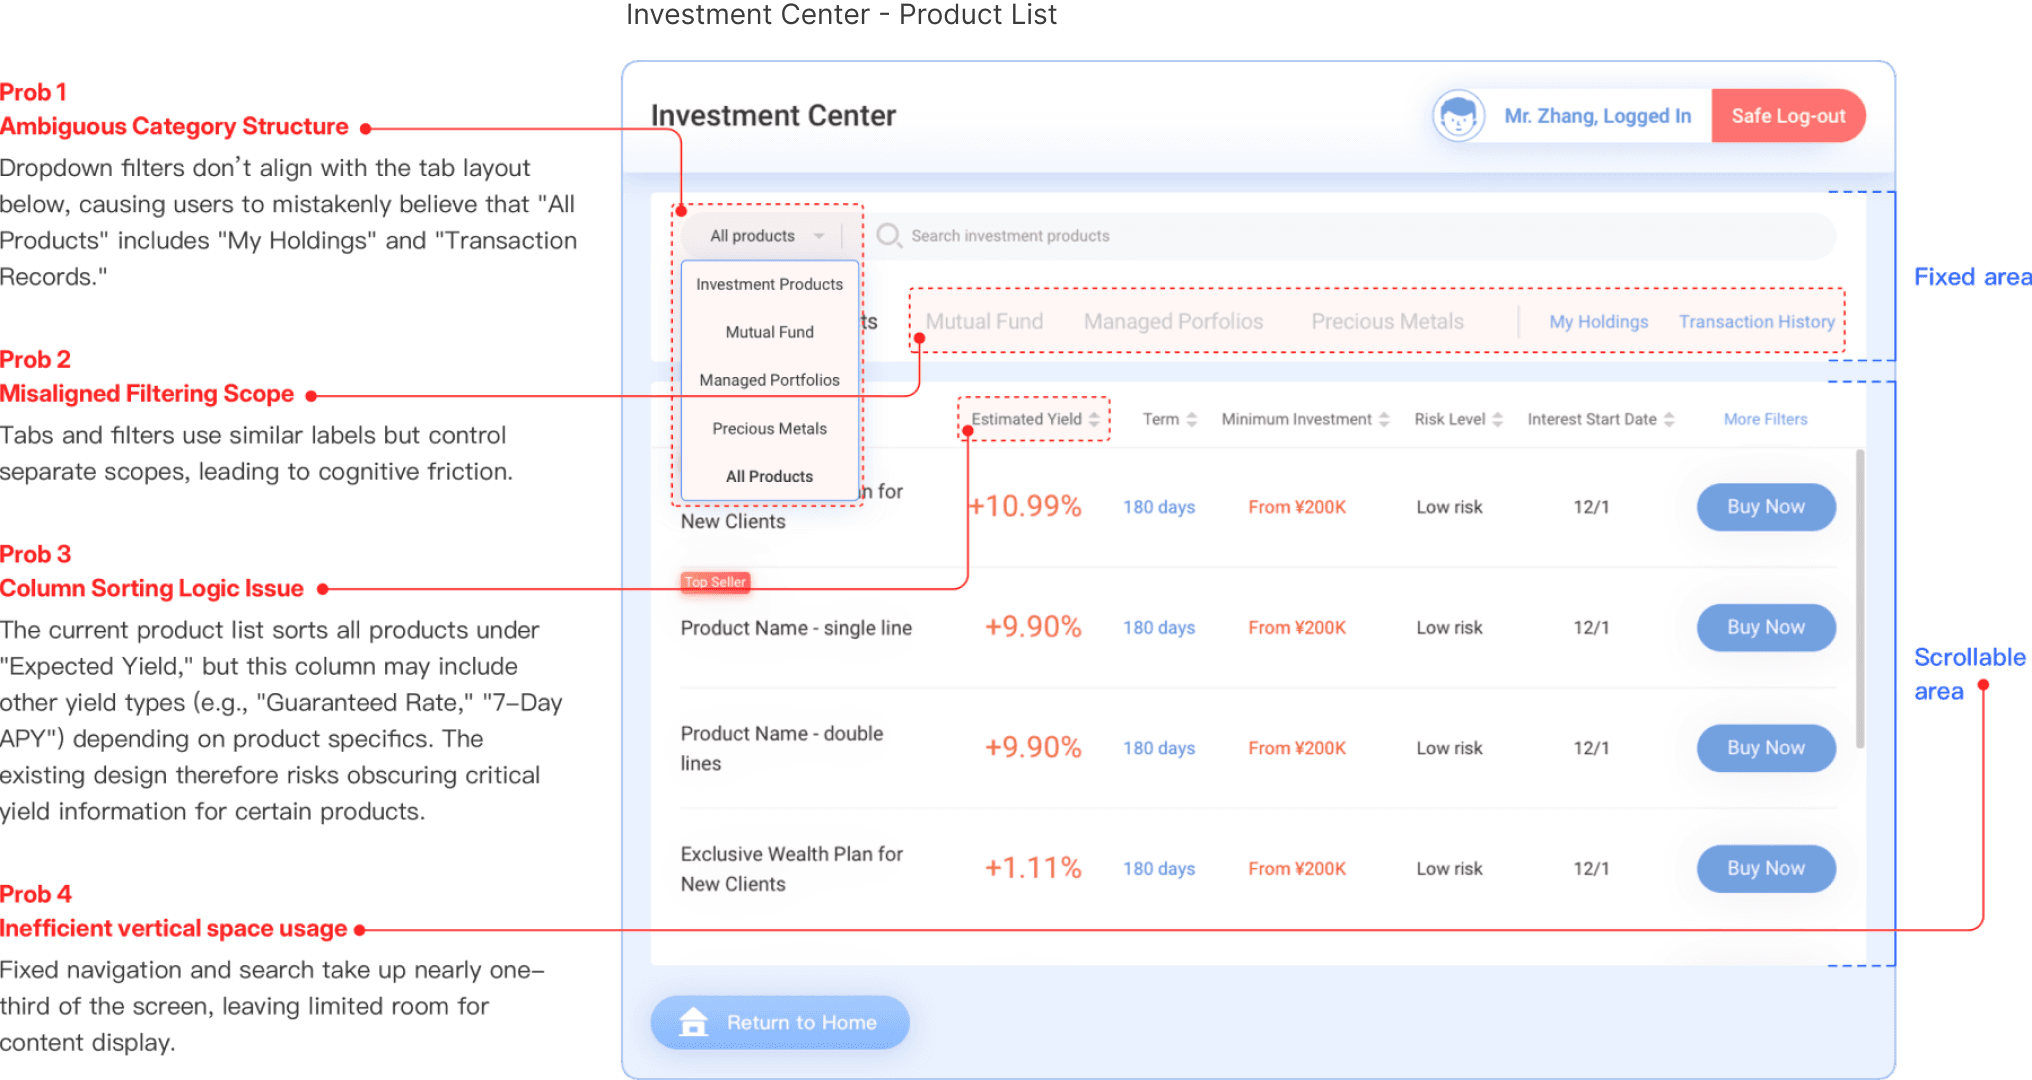Click the search magnifier icon
Viewport: 2032px width, 1080px height.
pos(888,235)
